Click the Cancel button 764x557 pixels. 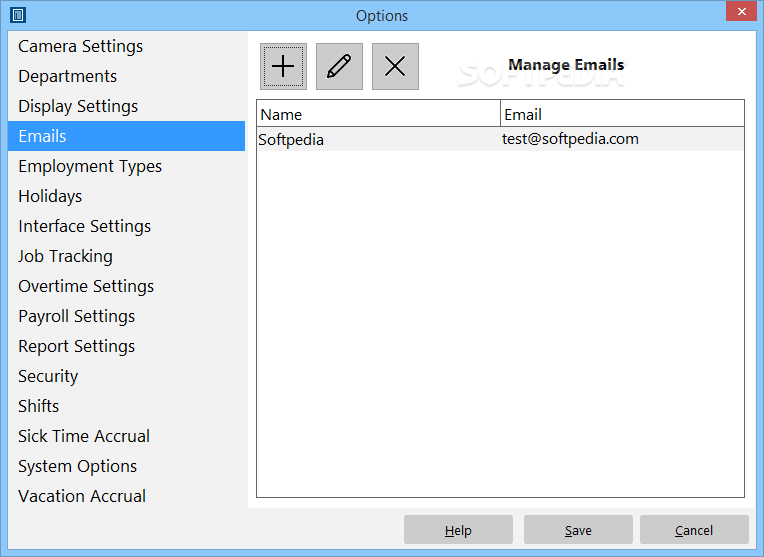pos(694,530)
